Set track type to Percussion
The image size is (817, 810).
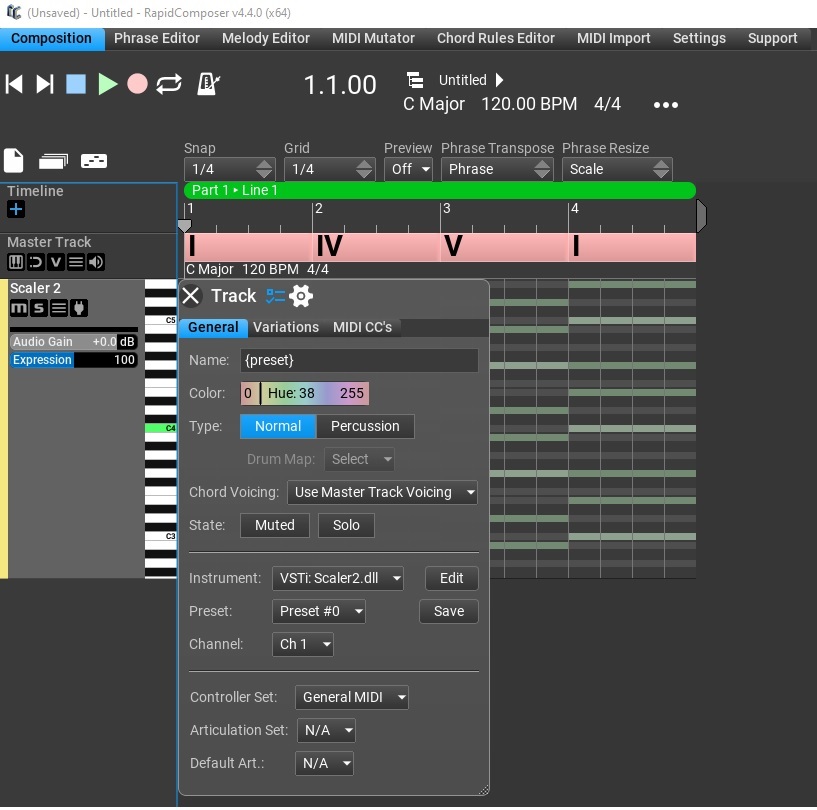point(365,426)
